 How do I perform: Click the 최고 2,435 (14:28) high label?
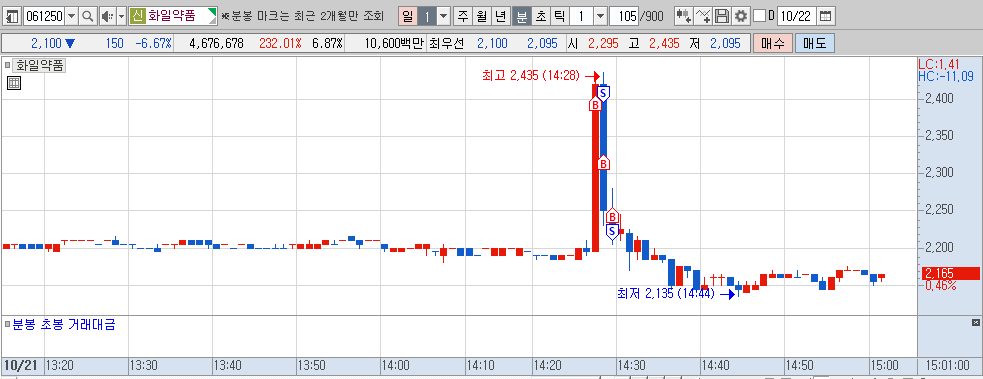coord(532,76)
